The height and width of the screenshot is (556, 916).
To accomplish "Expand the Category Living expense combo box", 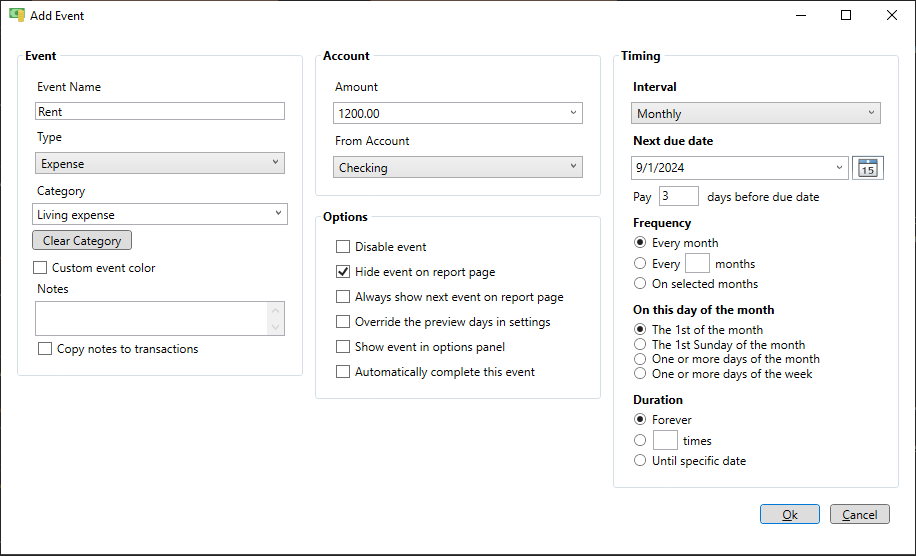I will point(159,214).
